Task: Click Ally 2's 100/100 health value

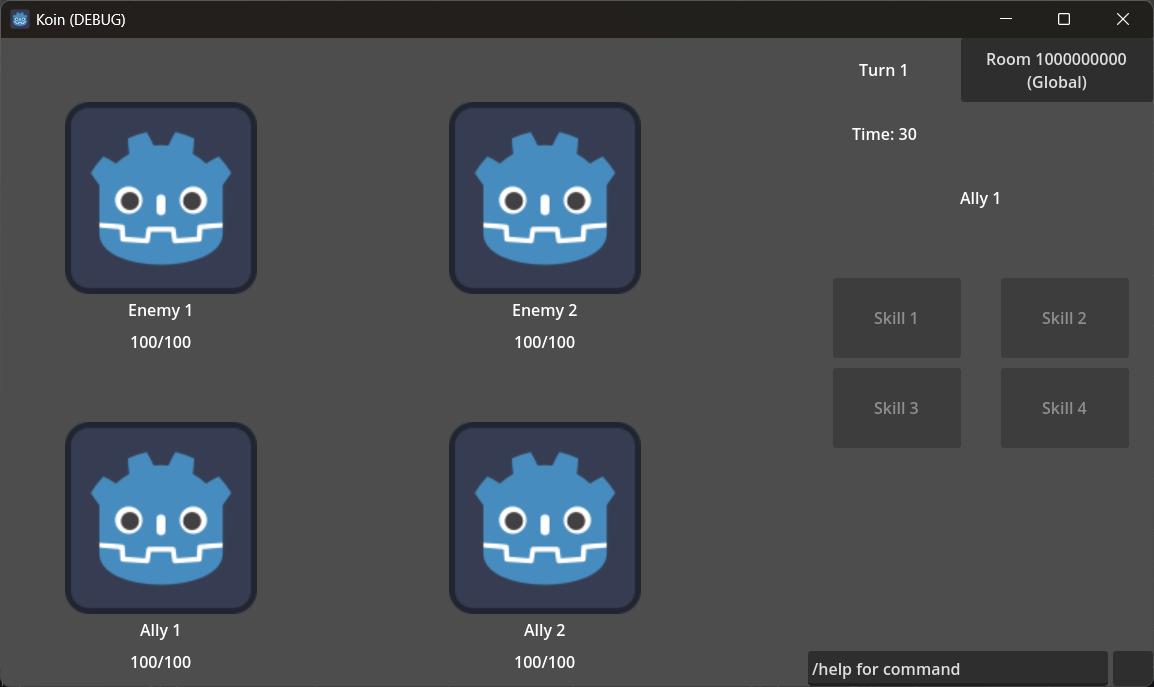Action: pyautogui.click(x=545, y=662)
